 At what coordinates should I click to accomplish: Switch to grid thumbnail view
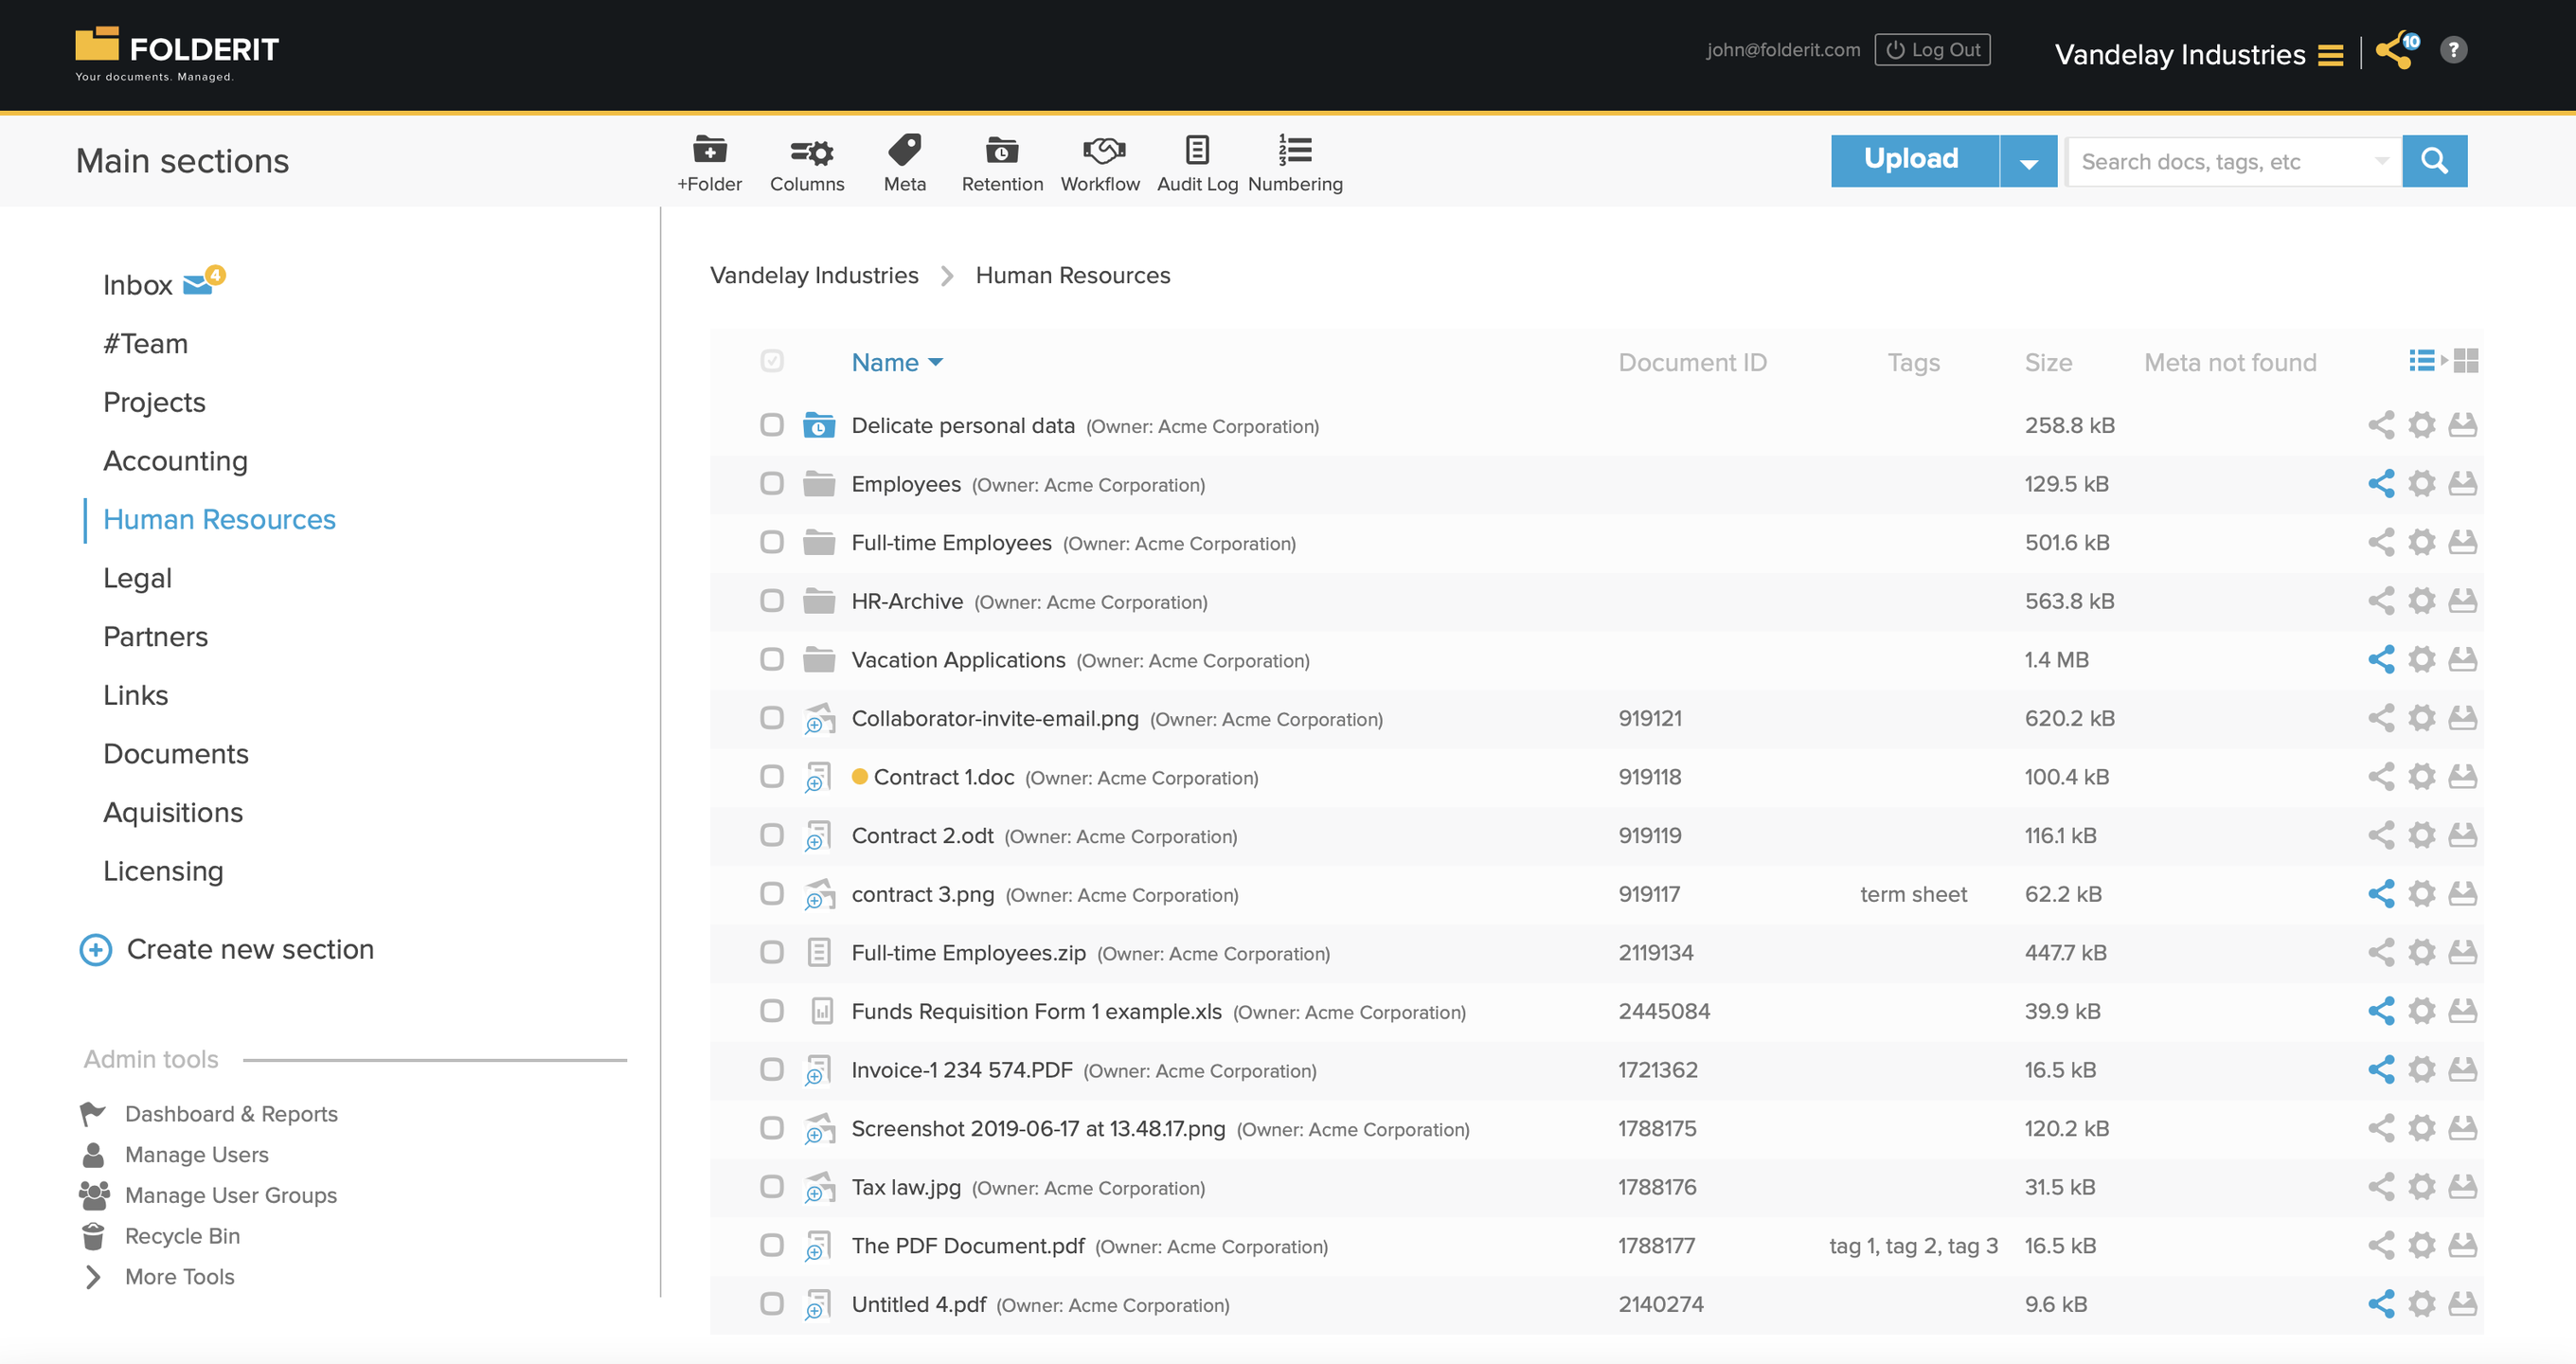click(2466, 361)
